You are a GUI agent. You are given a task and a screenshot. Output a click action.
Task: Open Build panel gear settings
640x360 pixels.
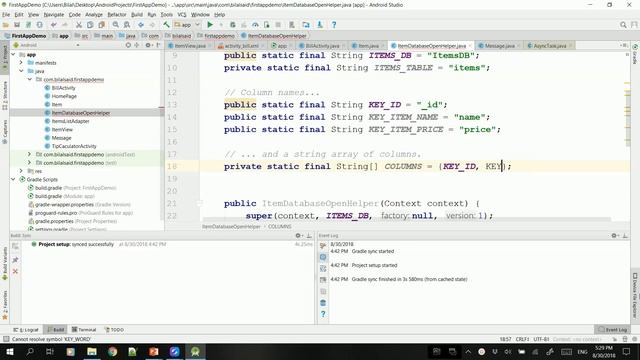point(299,236)
